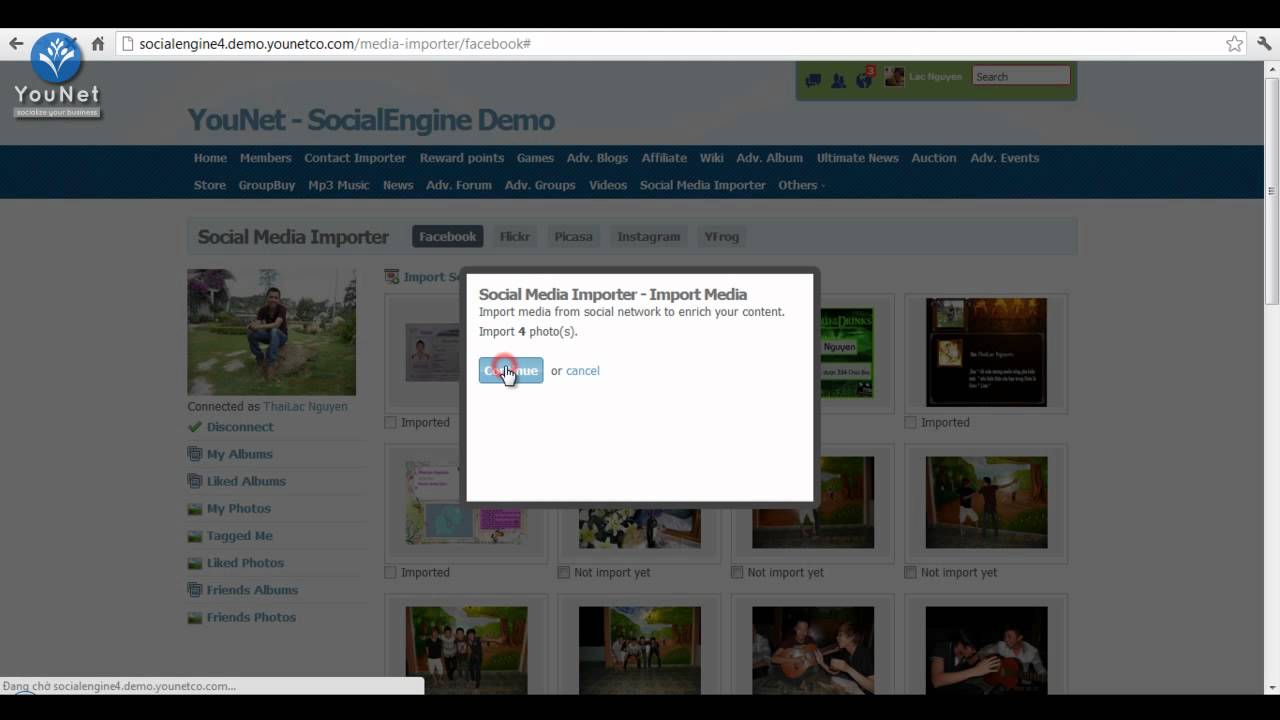Image resolution: width=1280 pixels, height=720 pixels.
Task: Tick the first row's leftmost Imported checkbox
Action: point(391,423)
